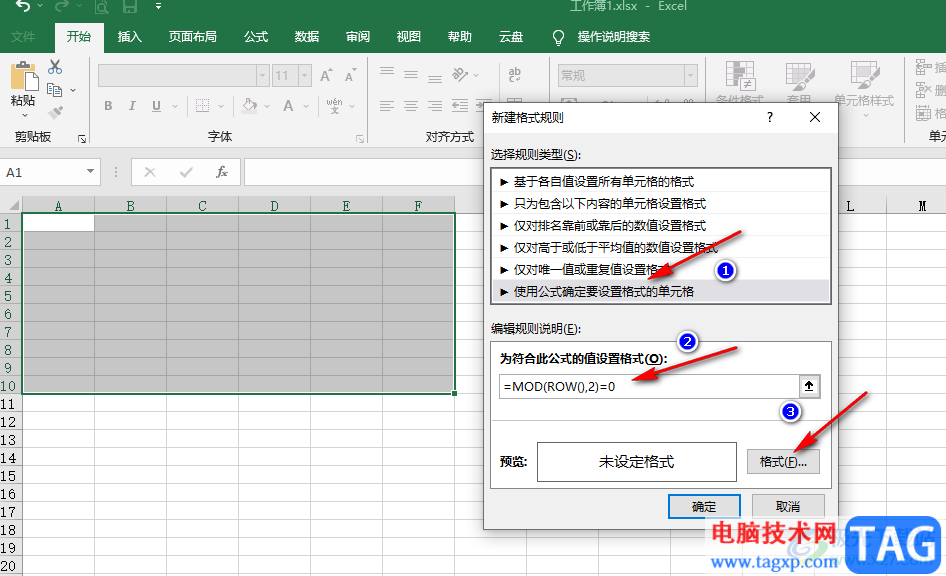
Task: Click the Fill Color bucket icon
Action: [x=249, y=105]
